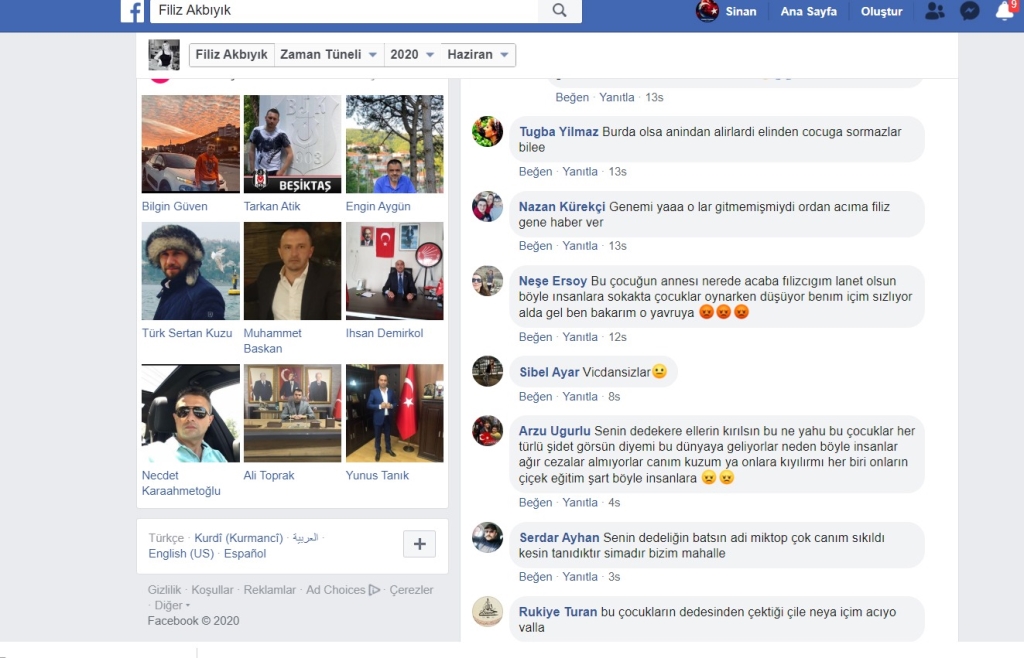1024x658 pixels.
Task: Reply to Serdar Ayhan's comment via Yanıtla
Action: 580,577
